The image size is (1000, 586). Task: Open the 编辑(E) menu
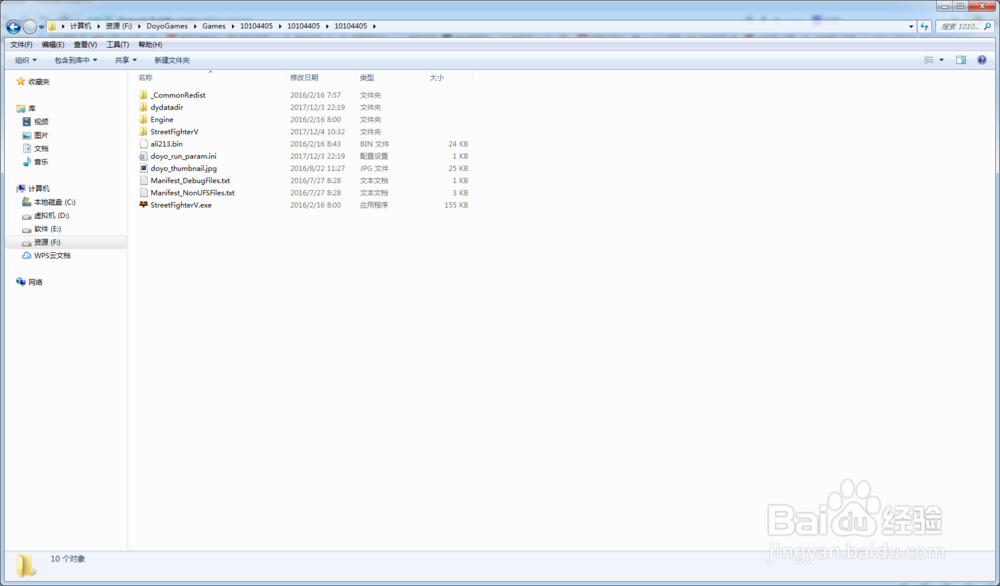[x=53, y=45]
